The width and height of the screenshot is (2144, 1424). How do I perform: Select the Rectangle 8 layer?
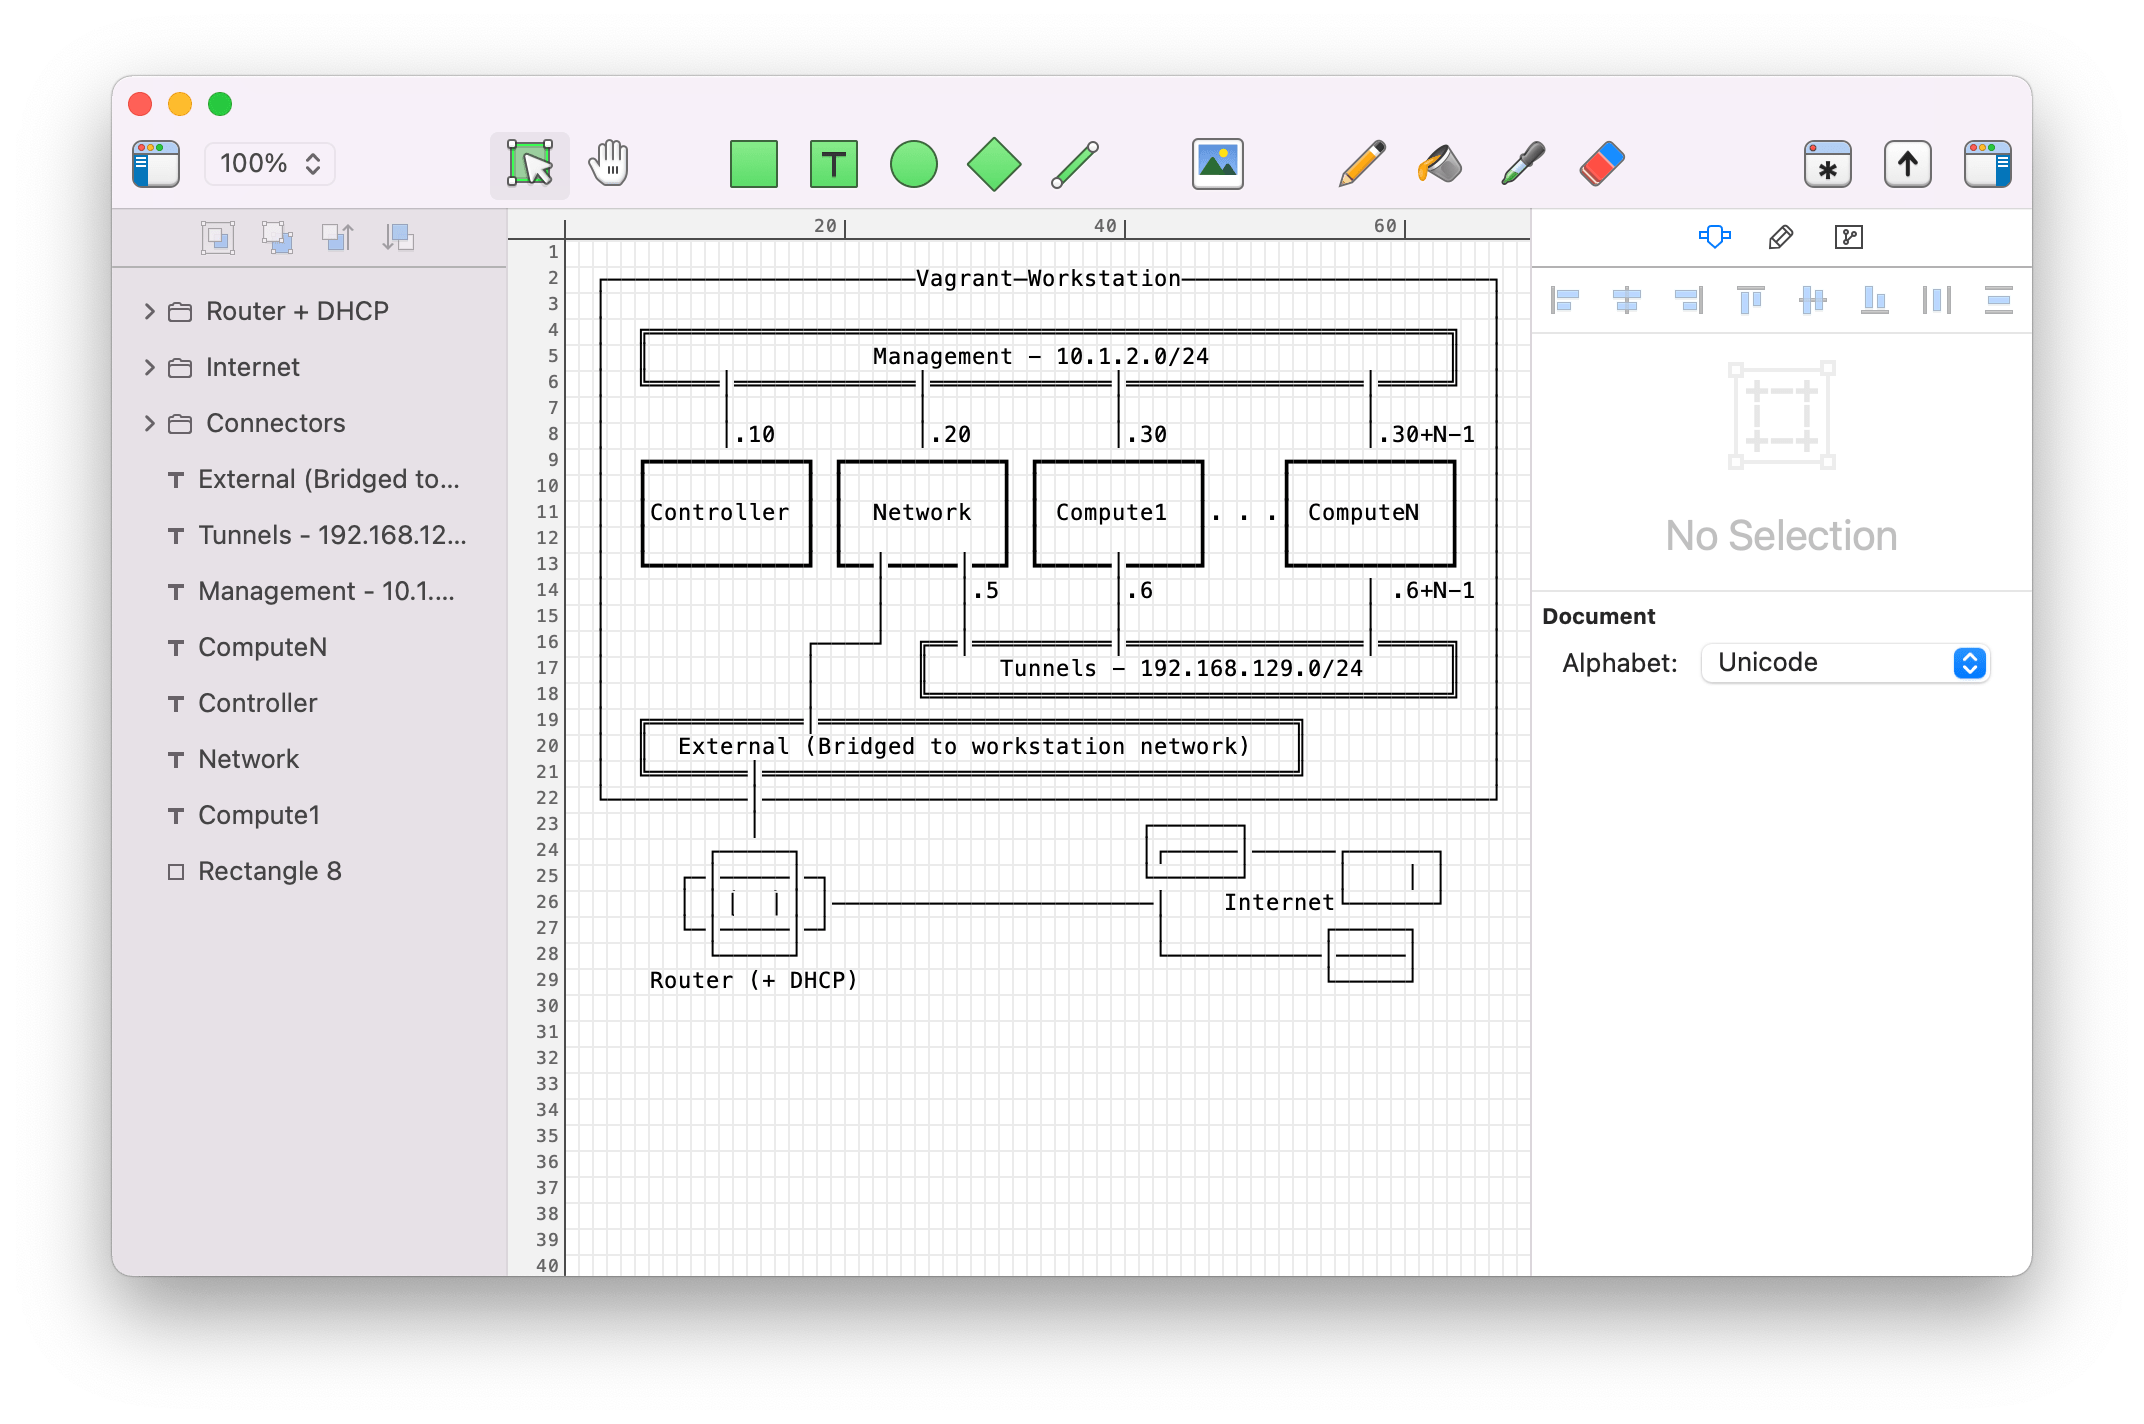click(x=270, y=871)
